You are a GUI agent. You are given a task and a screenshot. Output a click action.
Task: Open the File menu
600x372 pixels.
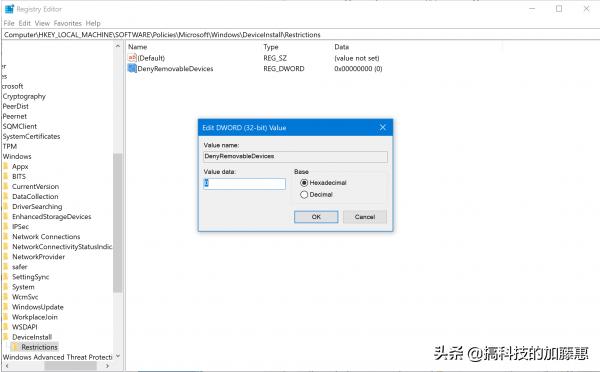pos(9,23)
